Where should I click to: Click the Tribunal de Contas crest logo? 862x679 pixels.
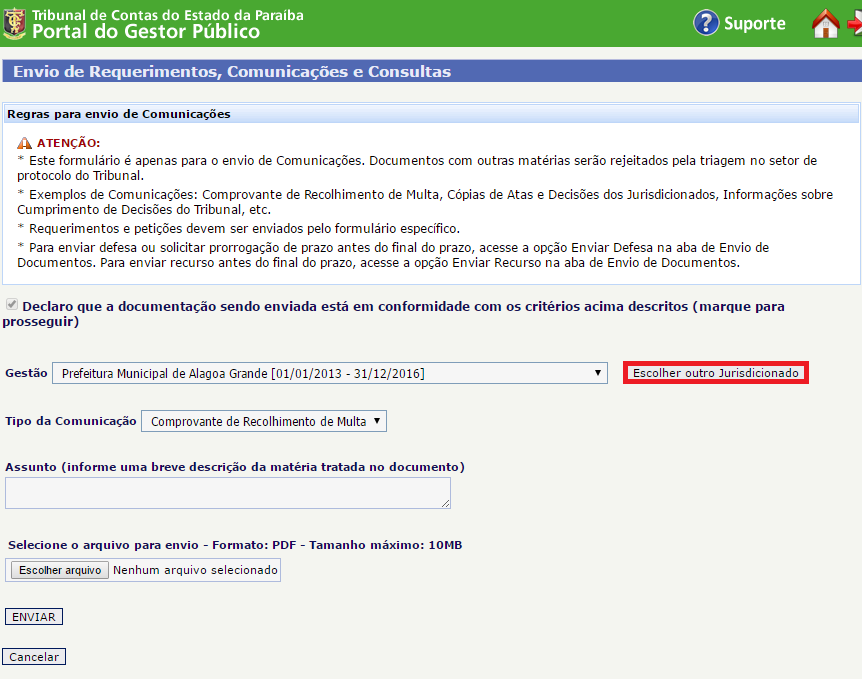click(15, 23)
